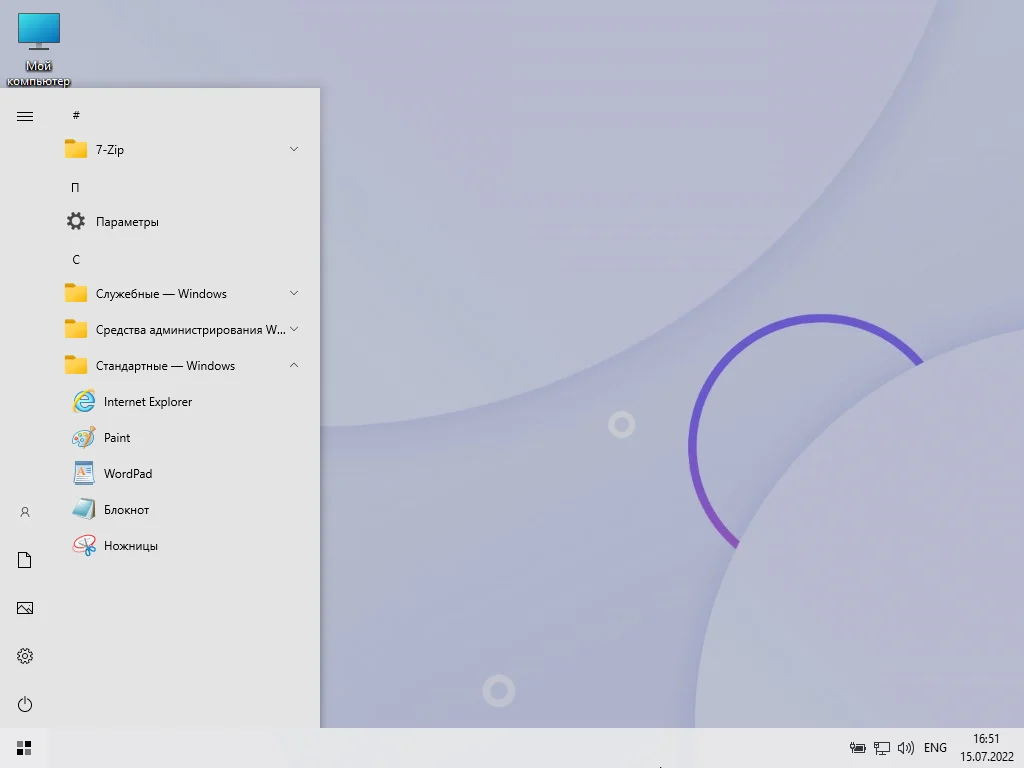Screen dimensions: 1024x768
Task: Click the П letter header
Action: (x=75, y=187)
